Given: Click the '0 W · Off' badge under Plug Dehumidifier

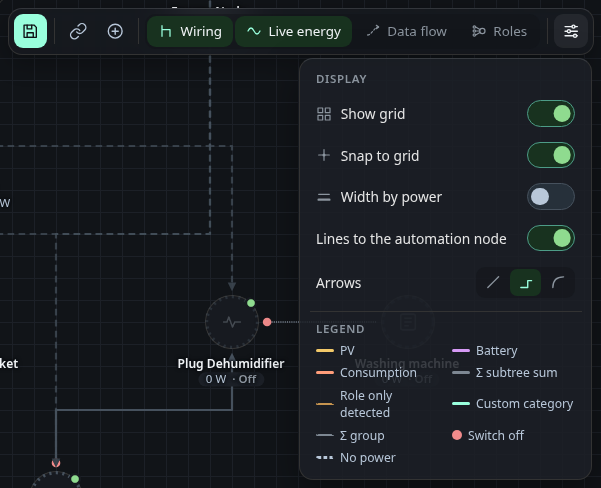Looking at the screenshot, I should [x=231, y=379].
